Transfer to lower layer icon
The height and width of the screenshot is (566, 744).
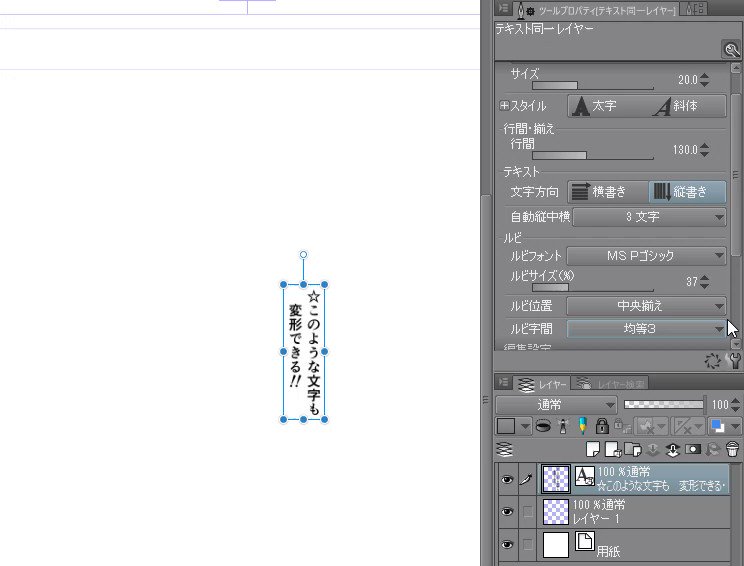tap(653, 449)
